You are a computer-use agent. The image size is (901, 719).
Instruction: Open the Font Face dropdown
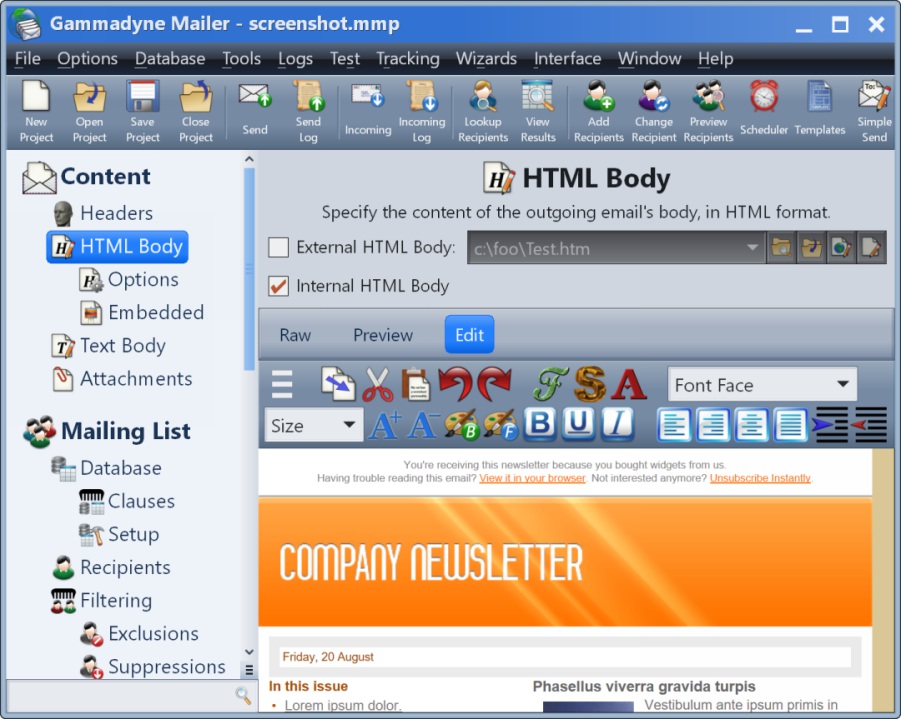tap(762, 384)
